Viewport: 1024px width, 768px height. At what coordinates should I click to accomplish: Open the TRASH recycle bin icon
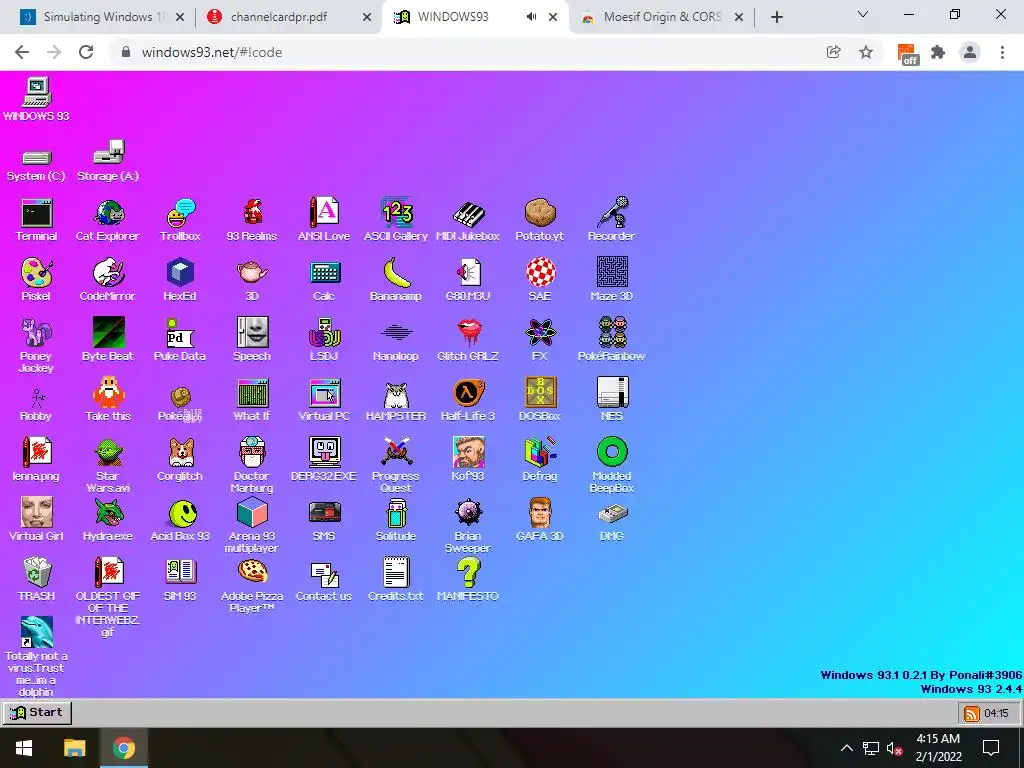tap(37, 580)
